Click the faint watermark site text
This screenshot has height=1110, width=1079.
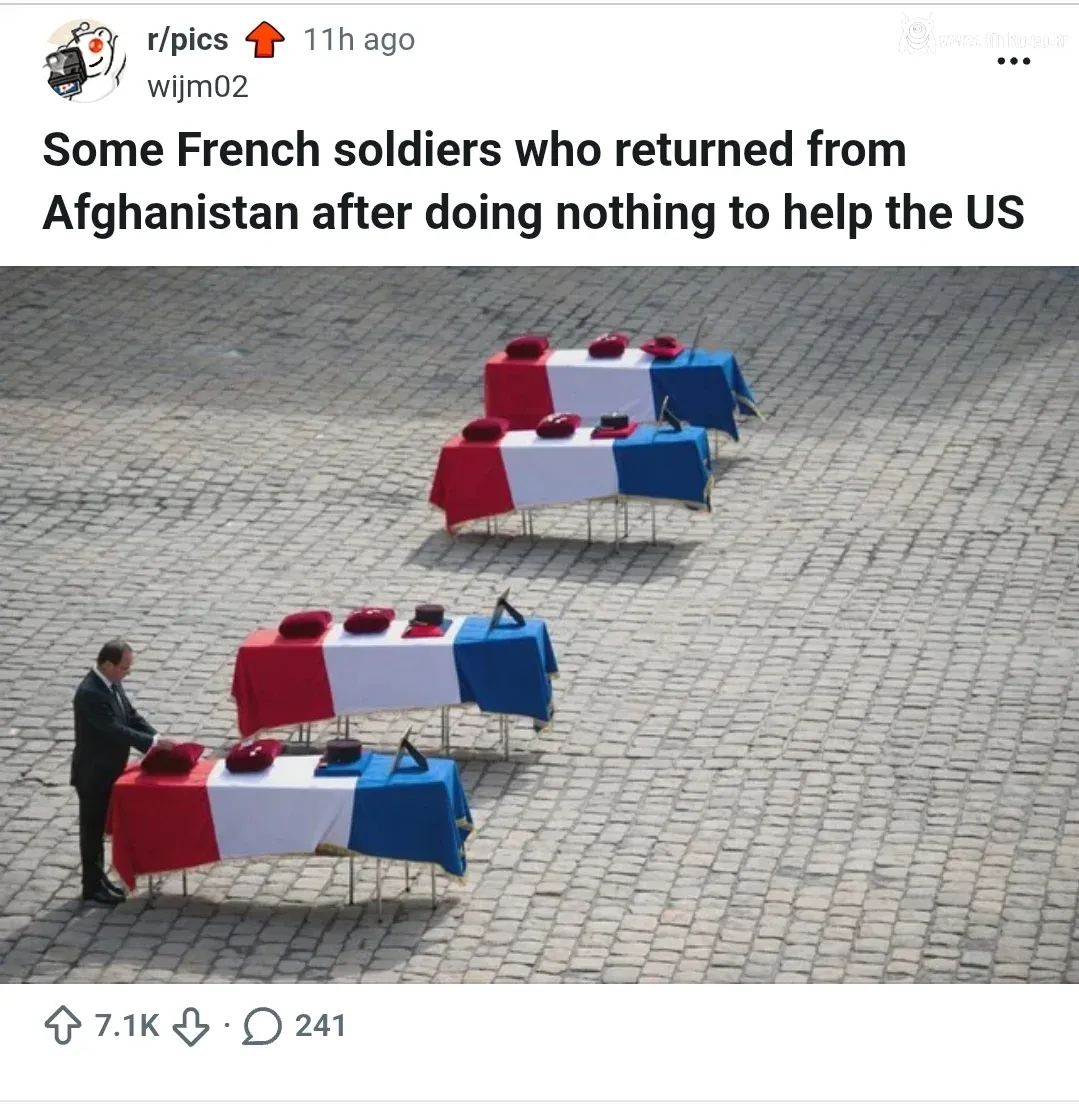(1003, 41)
